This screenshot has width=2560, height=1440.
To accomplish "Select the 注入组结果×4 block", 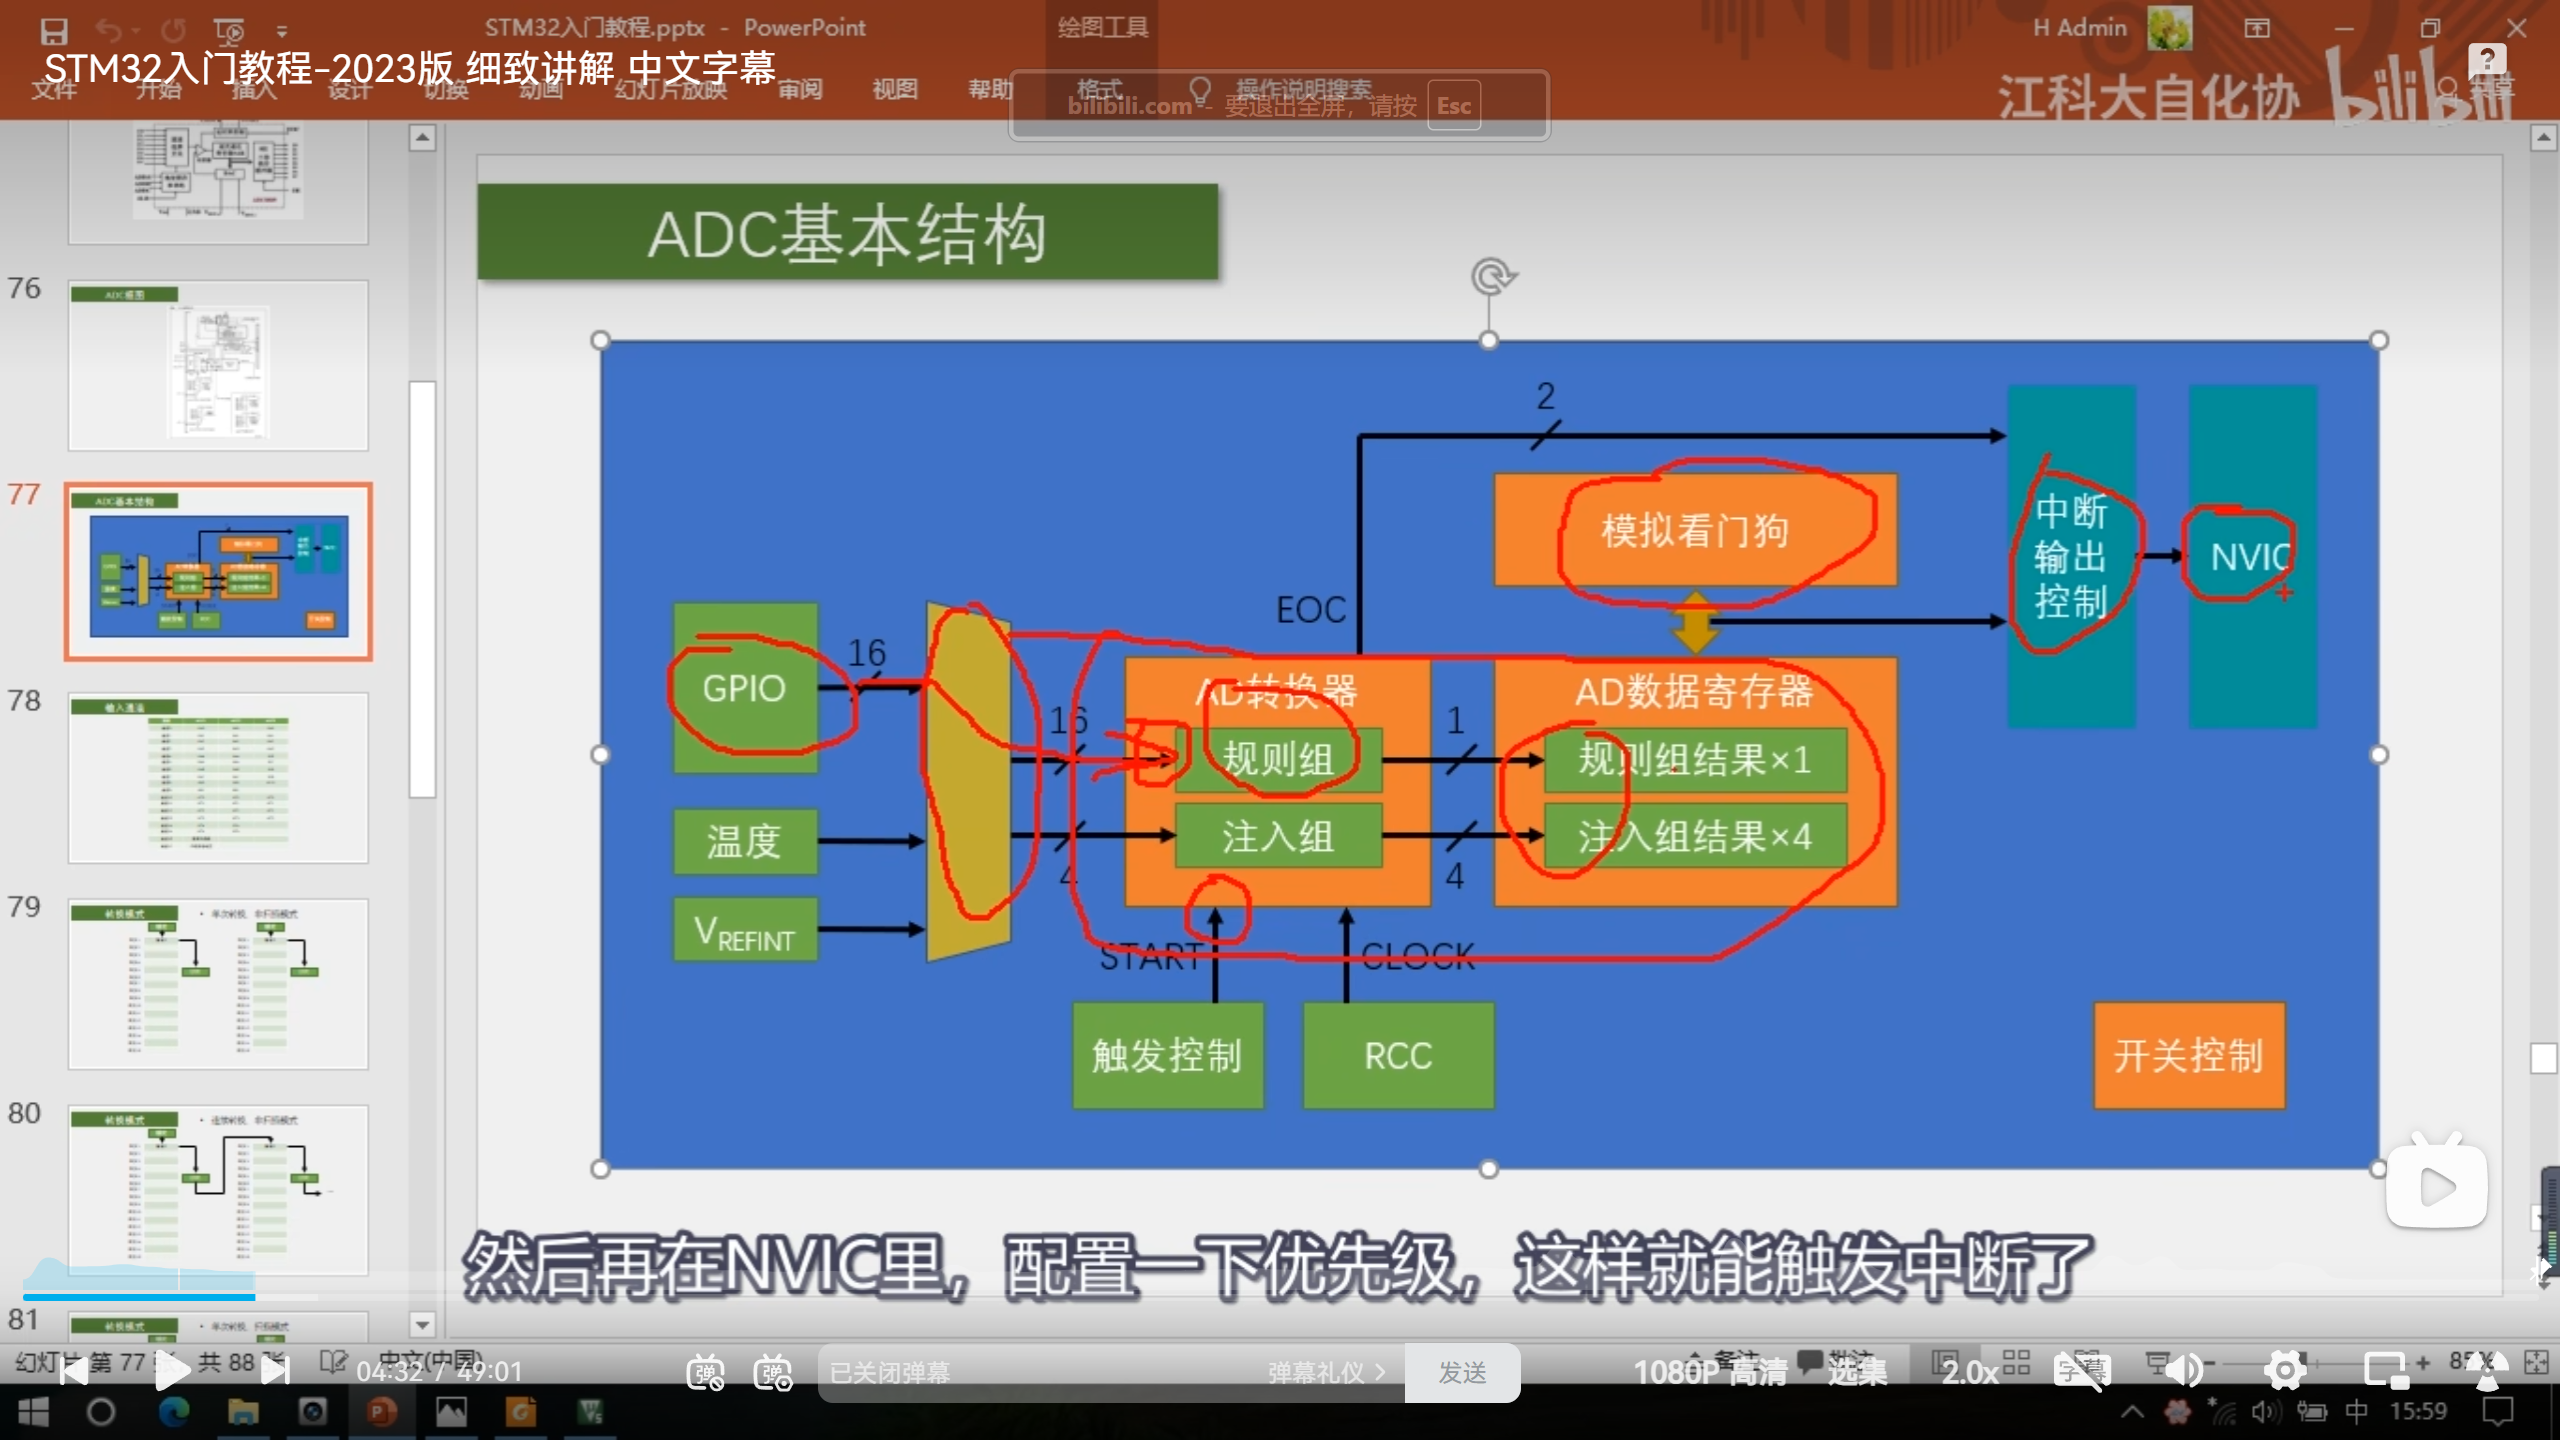I will point(1695,836).
